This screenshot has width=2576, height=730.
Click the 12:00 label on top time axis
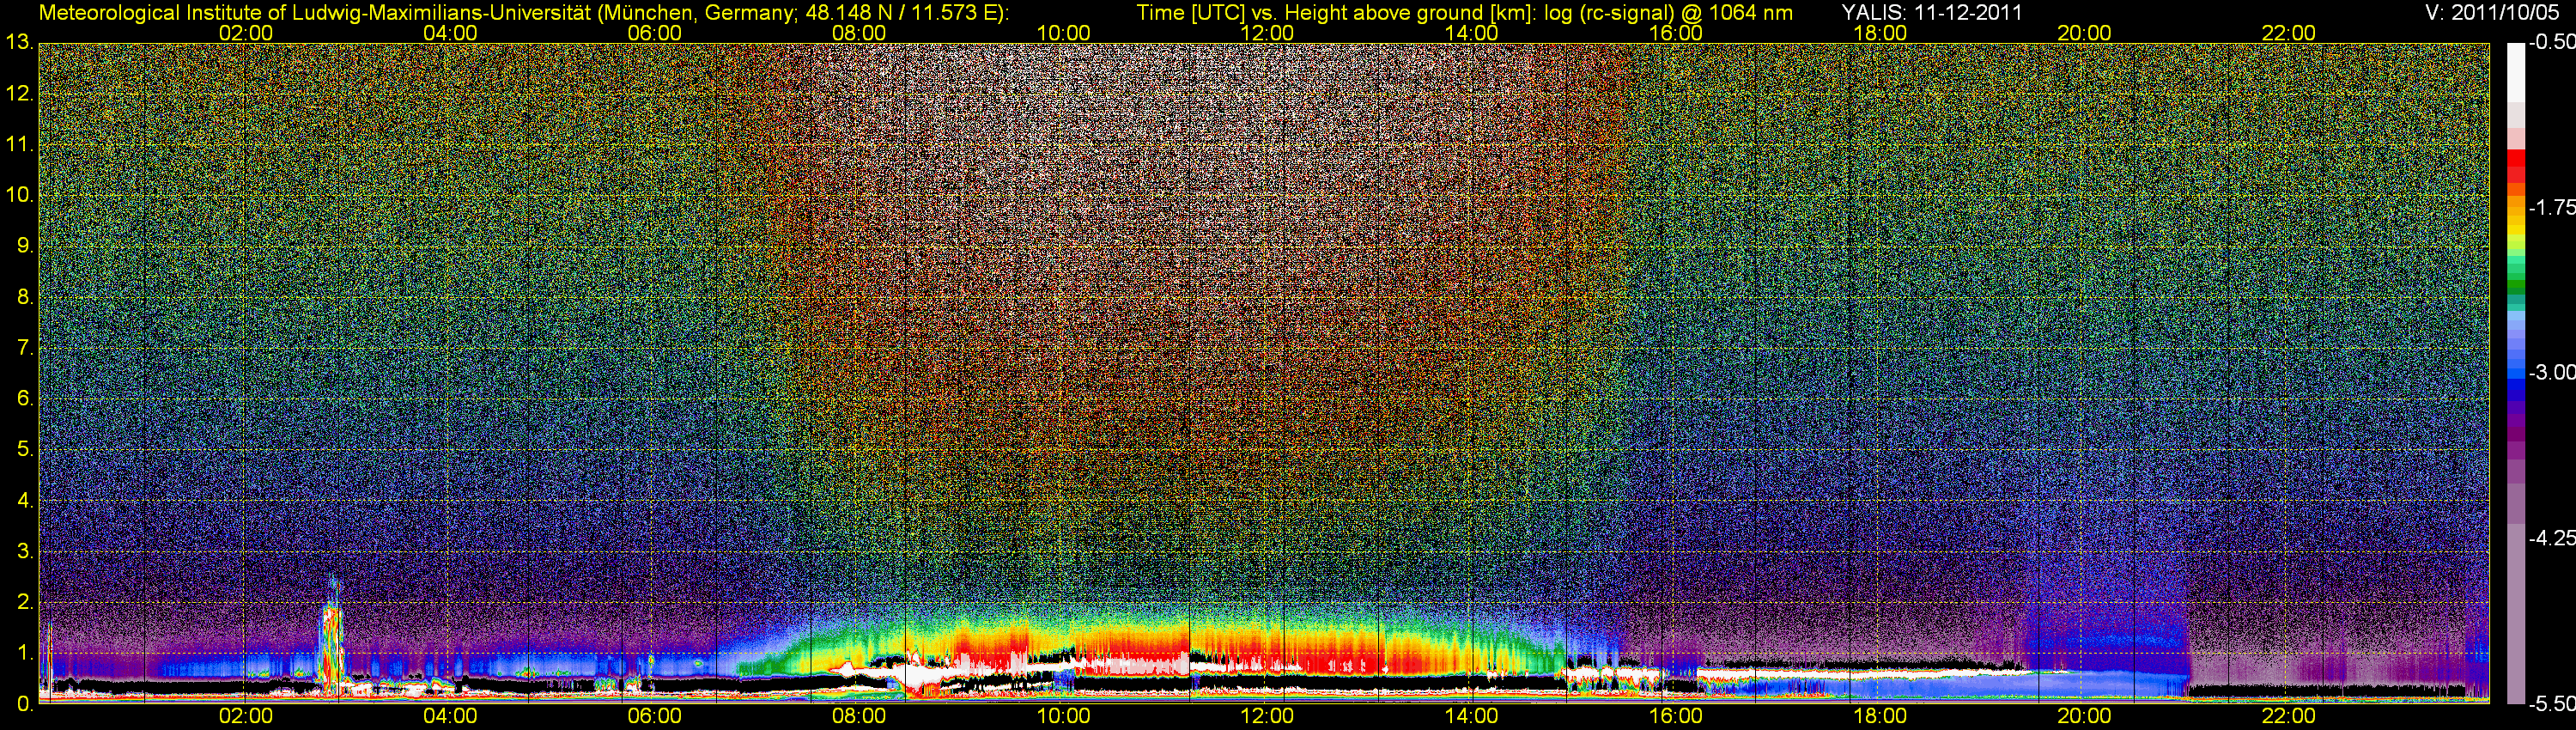pyautogui.click(x=1267, y=33)
